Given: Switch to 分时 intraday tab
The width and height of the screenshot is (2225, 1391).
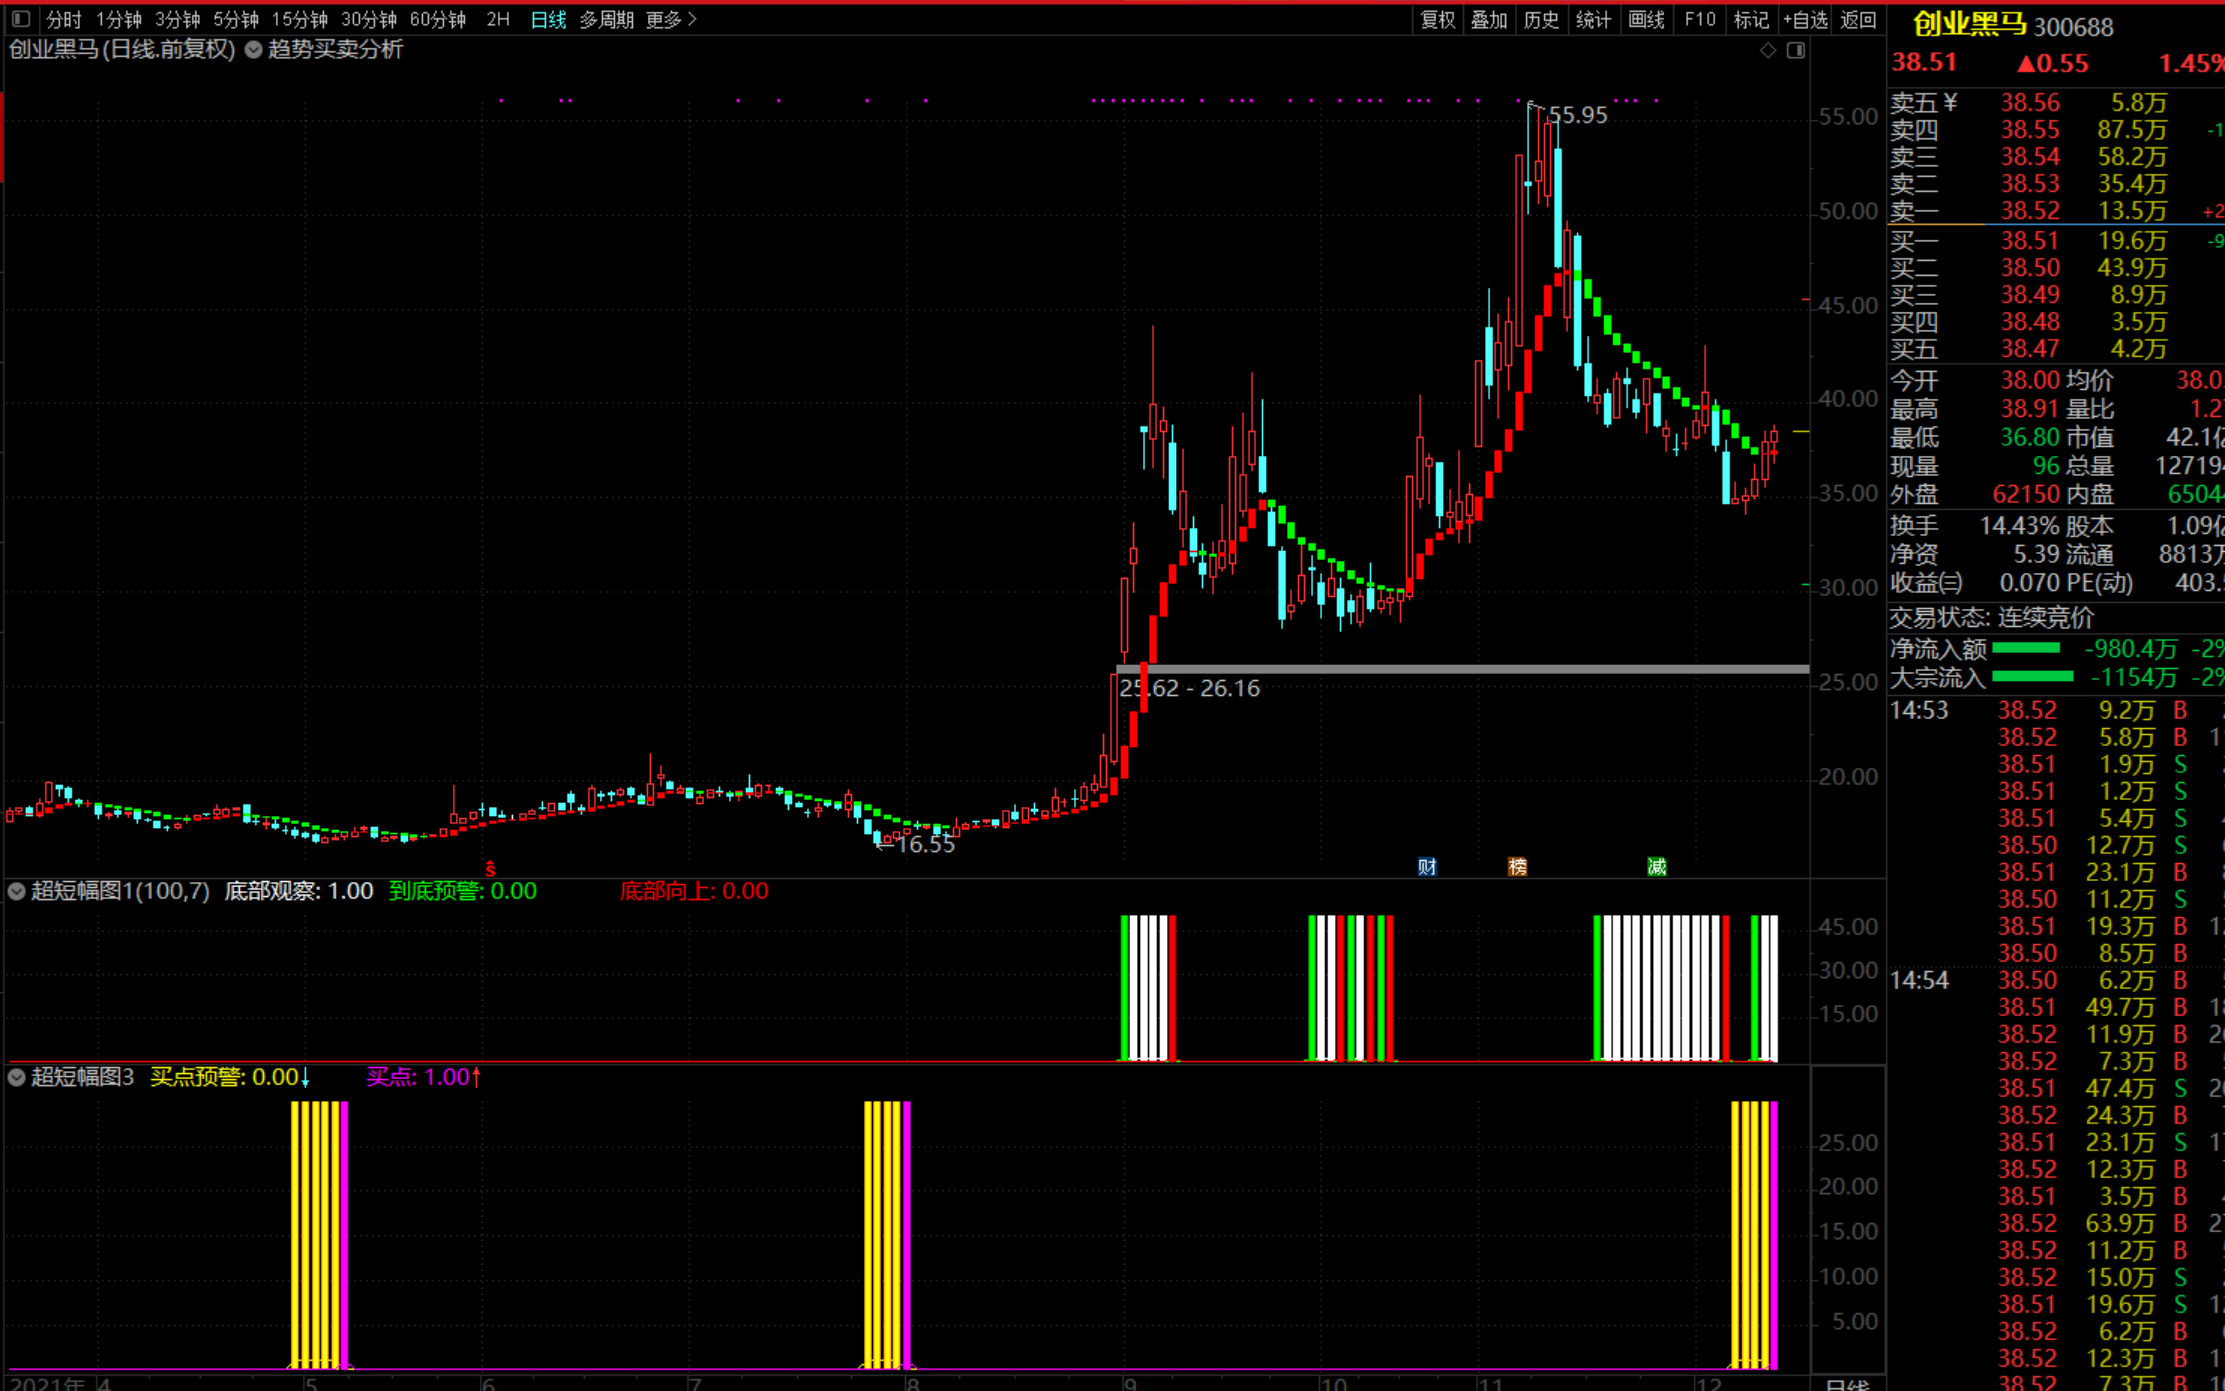Looking at the screenshot, I should pos(64,19).
